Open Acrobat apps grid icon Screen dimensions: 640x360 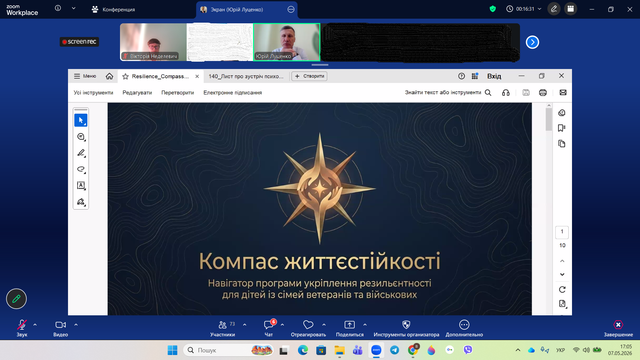point(475,76)
